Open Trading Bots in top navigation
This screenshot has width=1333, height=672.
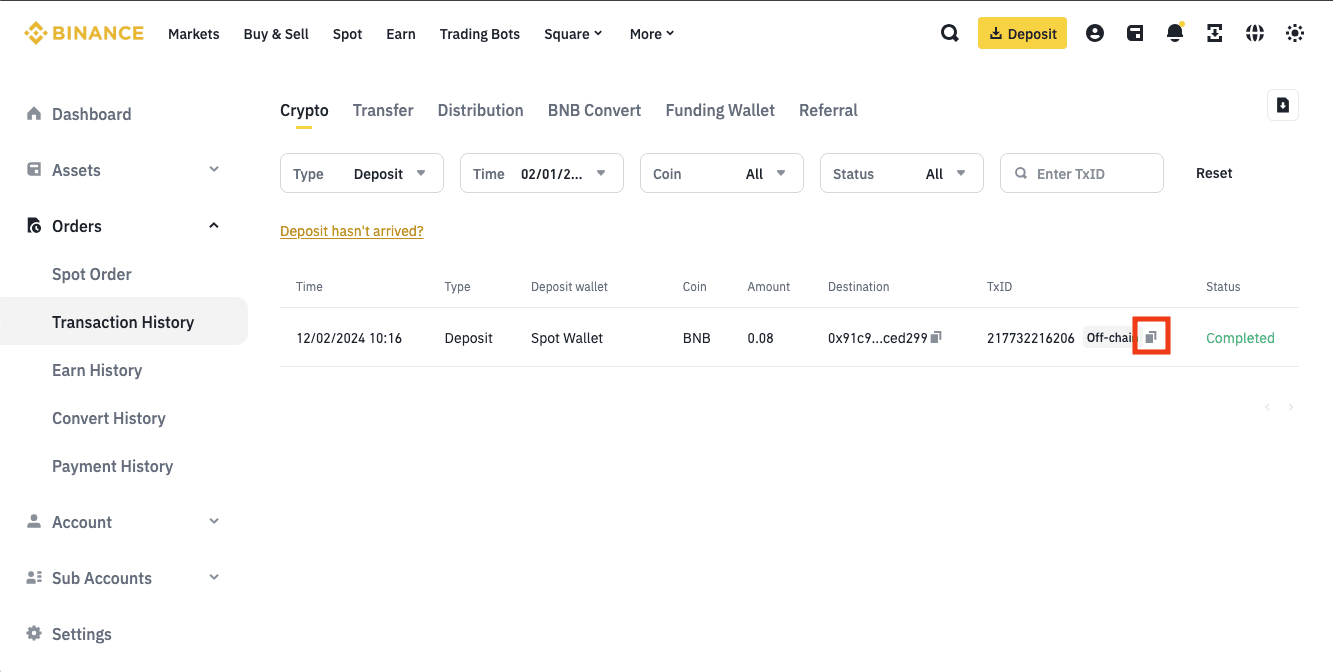(480, 34)
